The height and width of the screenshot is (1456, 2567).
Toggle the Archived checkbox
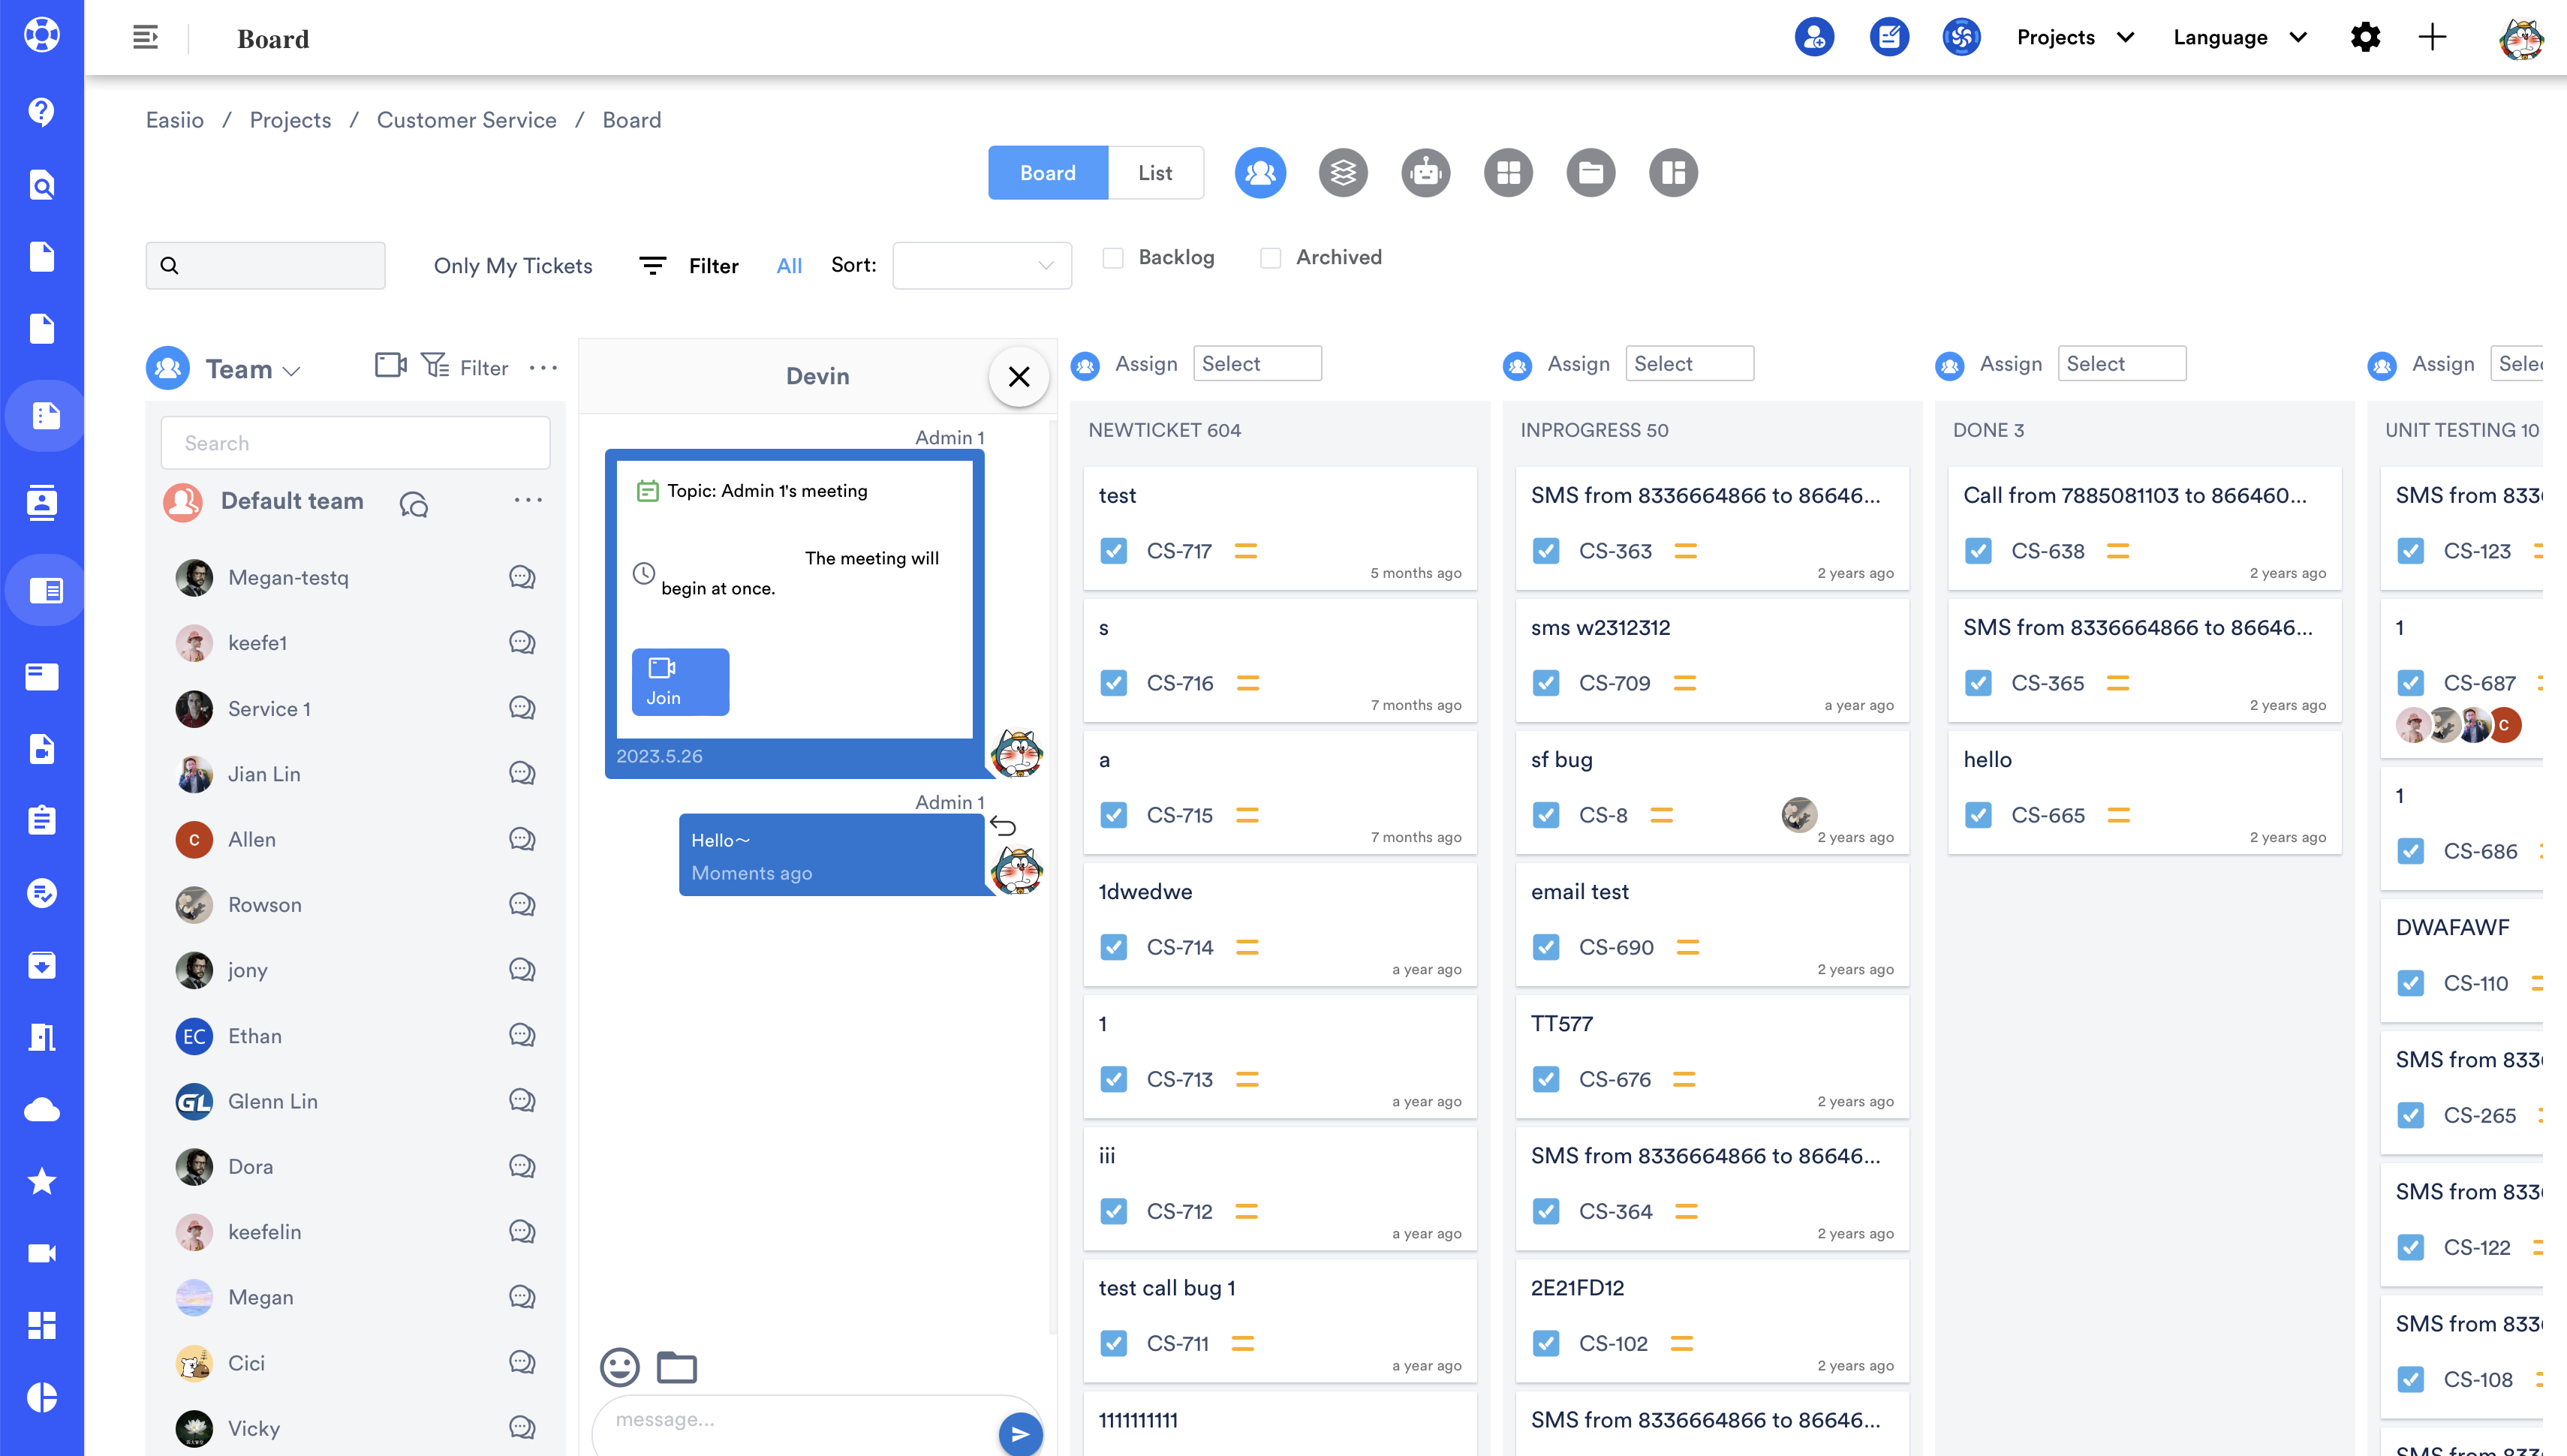[x=1270, y=258]
